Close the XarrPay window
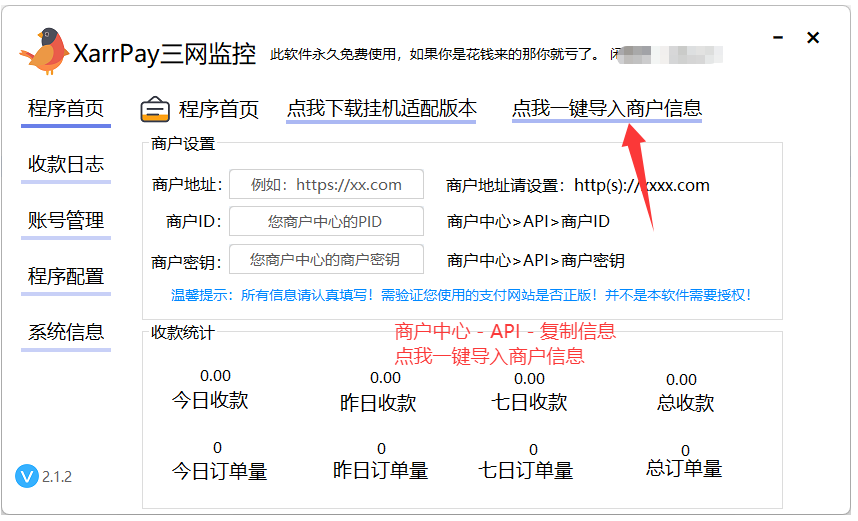The height and width of the screenshot is (521, 858). [x=813, y=38]
